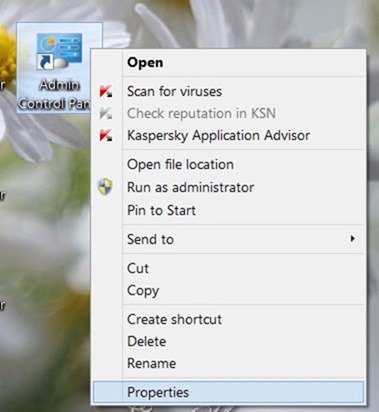Click Pin to Start
Screen dimensions: 379x412
pyautogui.click(x=228, y=210)
